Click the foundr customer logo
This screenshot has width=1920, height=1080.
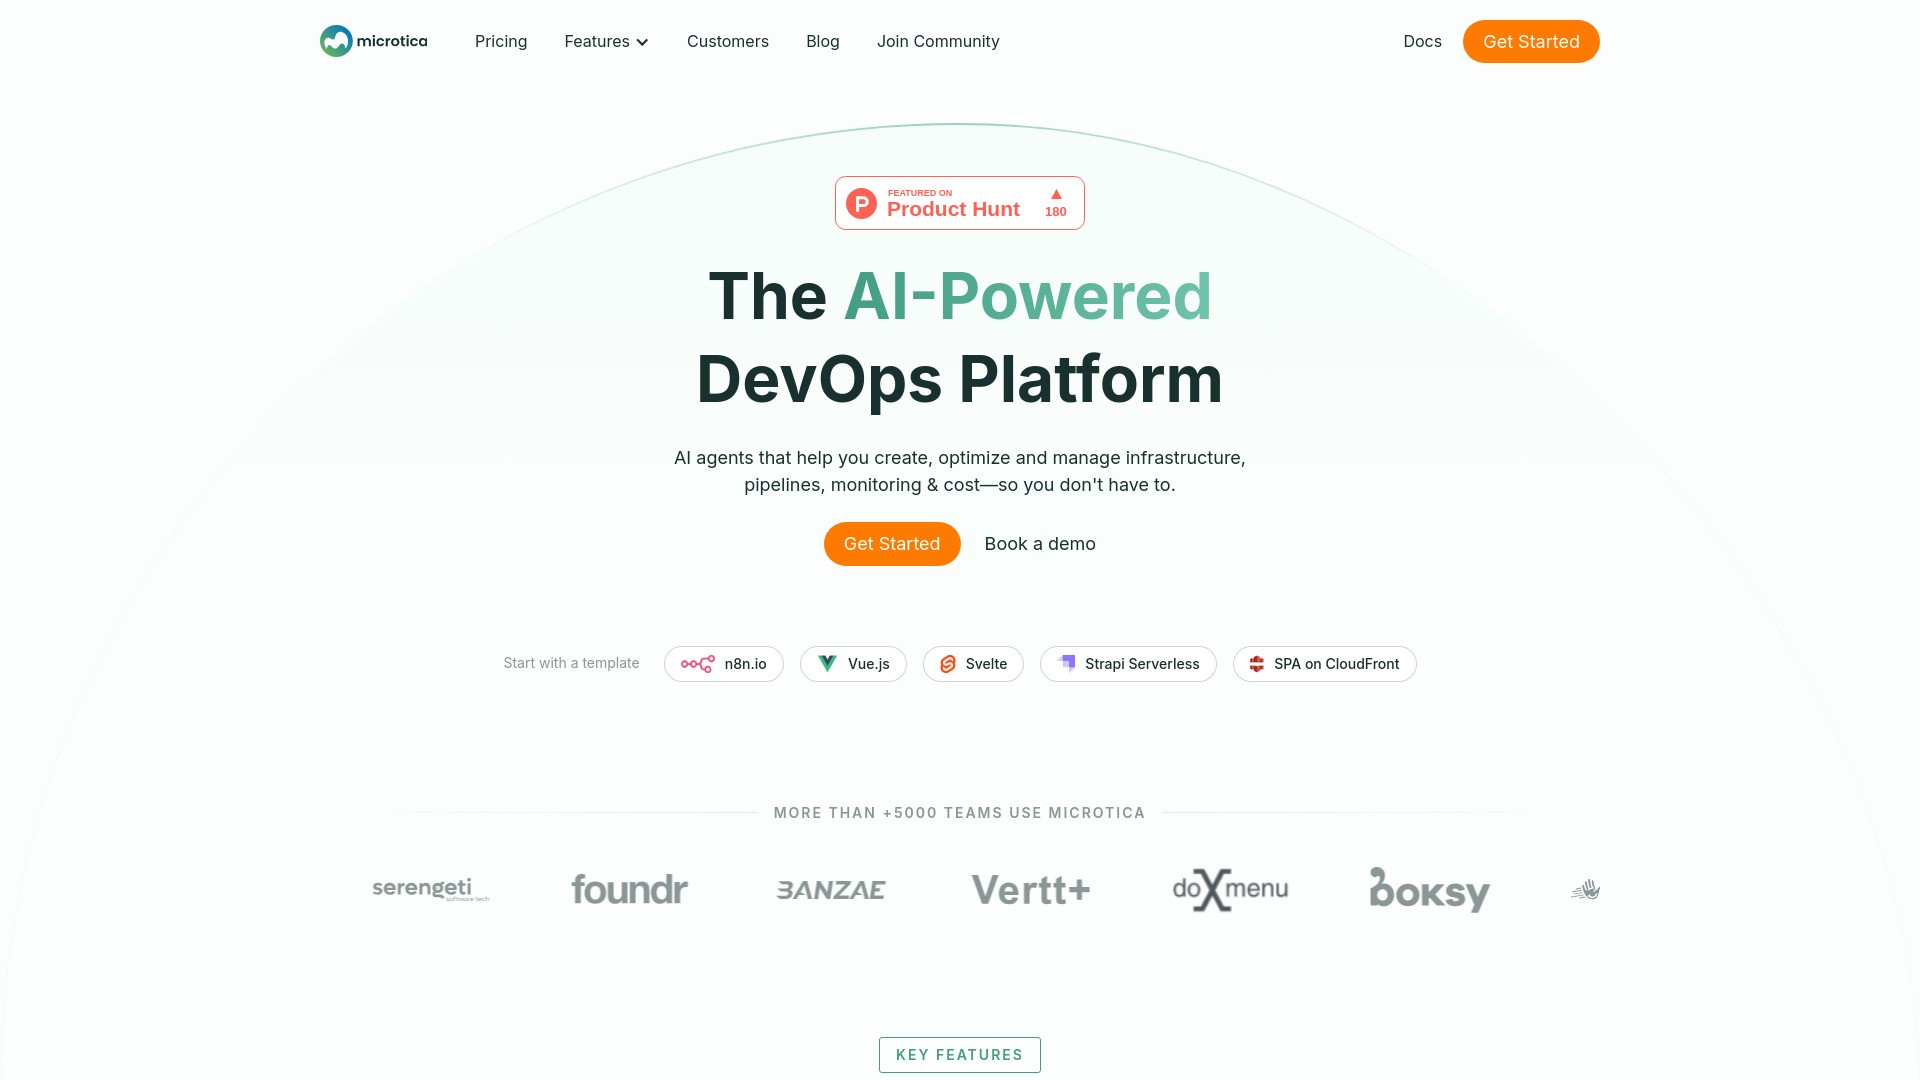coord(629,889)
